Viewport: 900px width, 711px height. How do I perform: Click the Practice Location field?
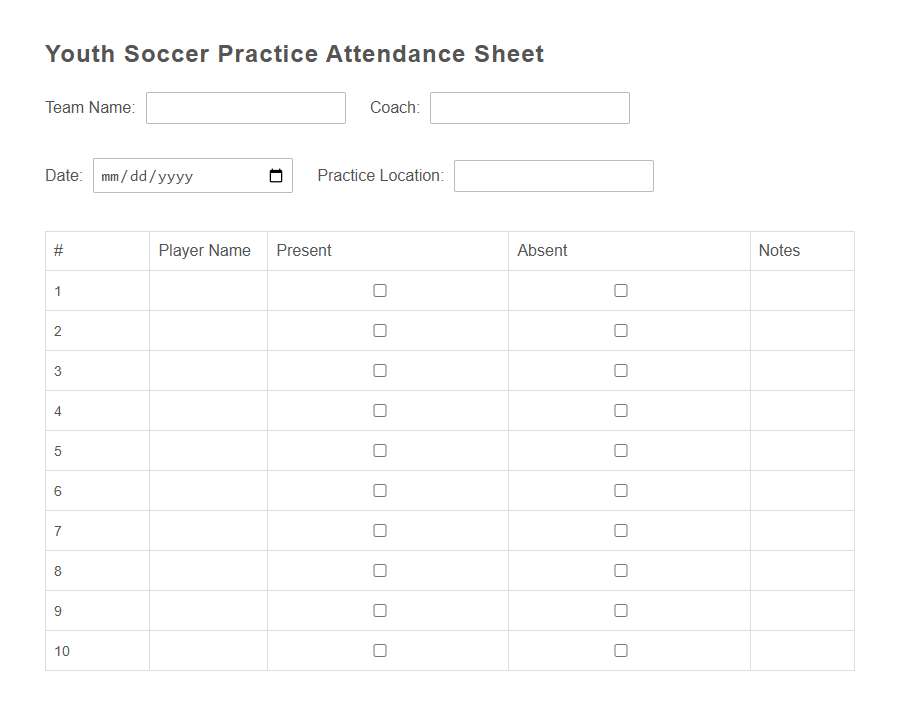tap(553, 175)
